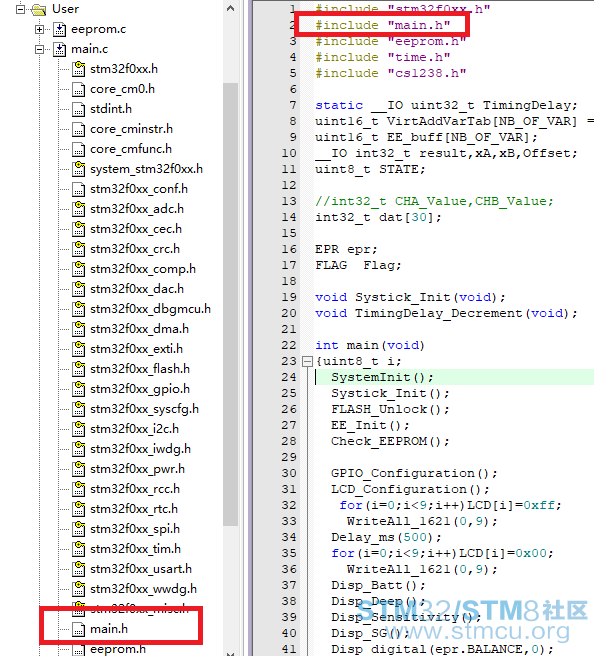Click the project tree scroll-down arrow
594x656 pixels.
click(230, 653)
